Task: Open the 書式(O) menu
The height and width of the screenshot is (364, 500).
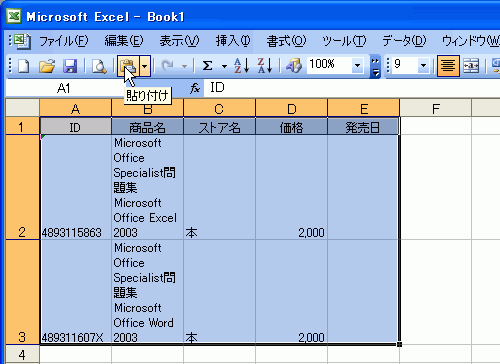Action: 286,41
